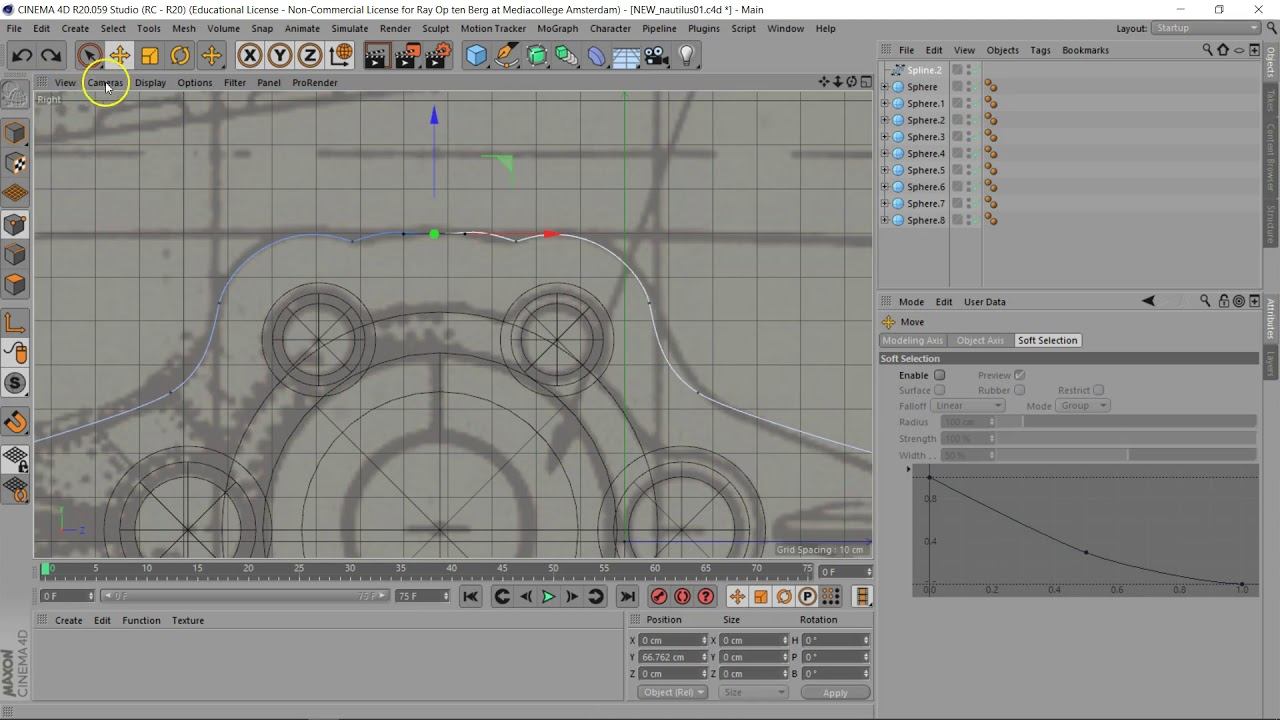This screenshot has width=1280, height=720.
Task: Toggle the Surface checkbox
Action: pos(939,390)
